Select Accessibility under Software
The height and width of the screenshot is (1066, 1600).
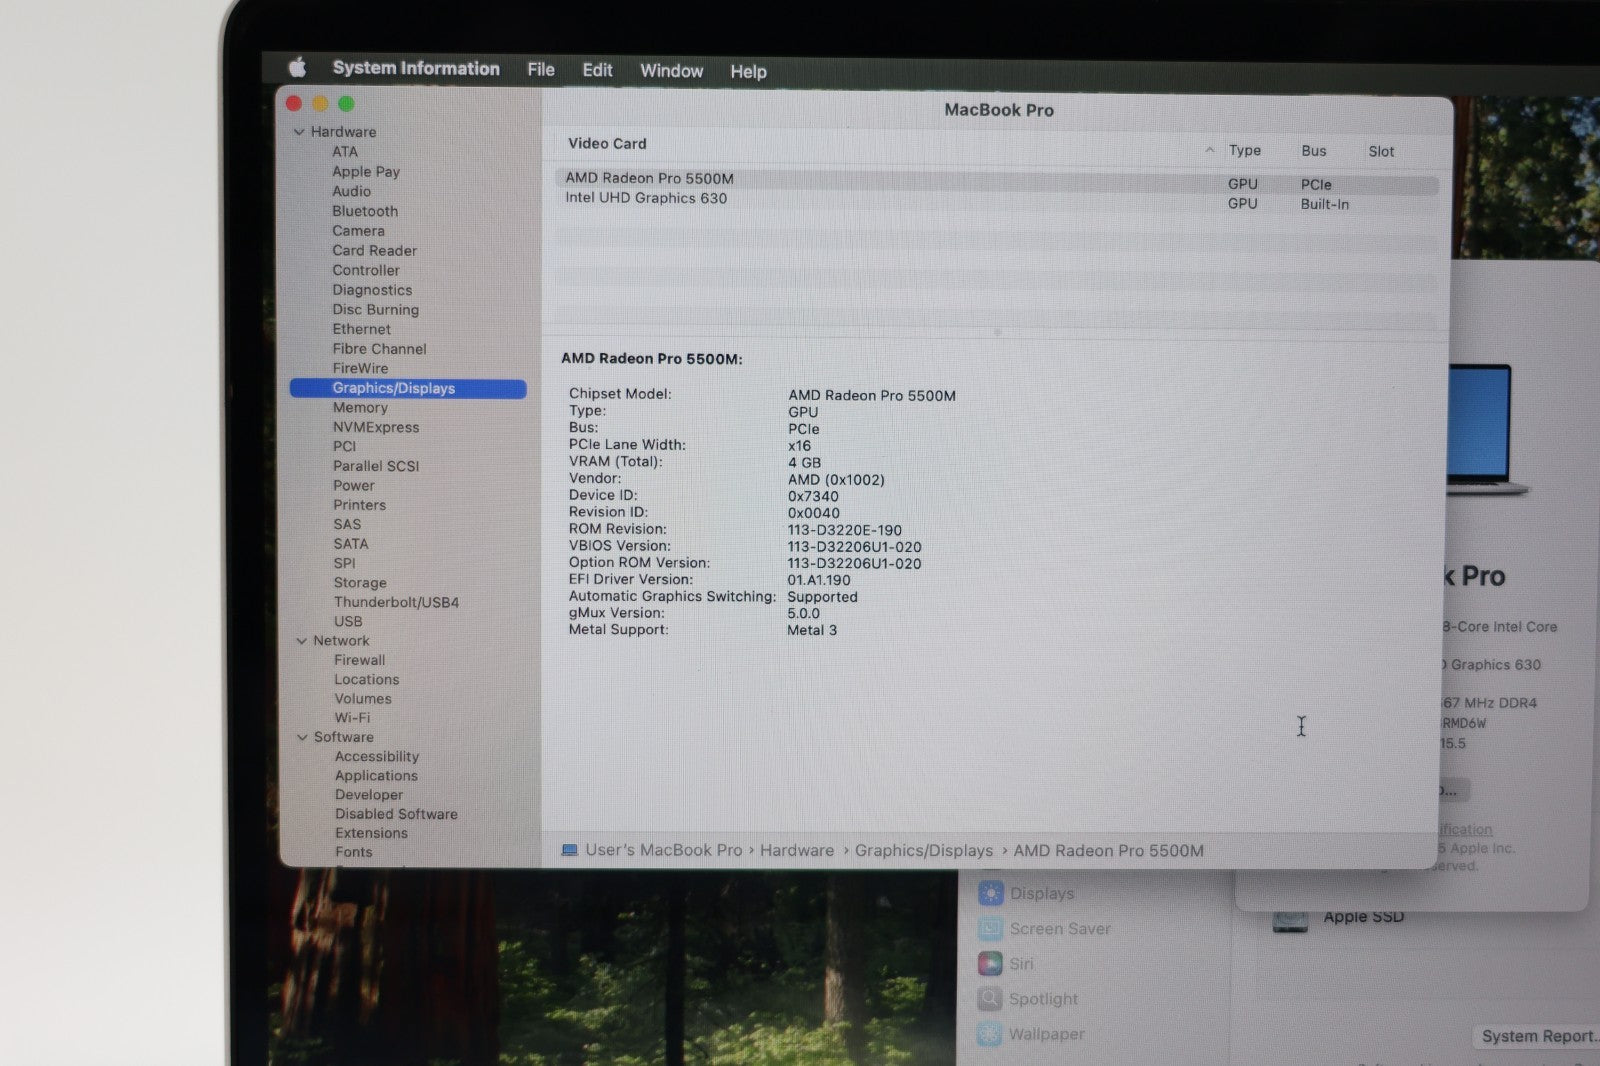click(x=377, y=757)
